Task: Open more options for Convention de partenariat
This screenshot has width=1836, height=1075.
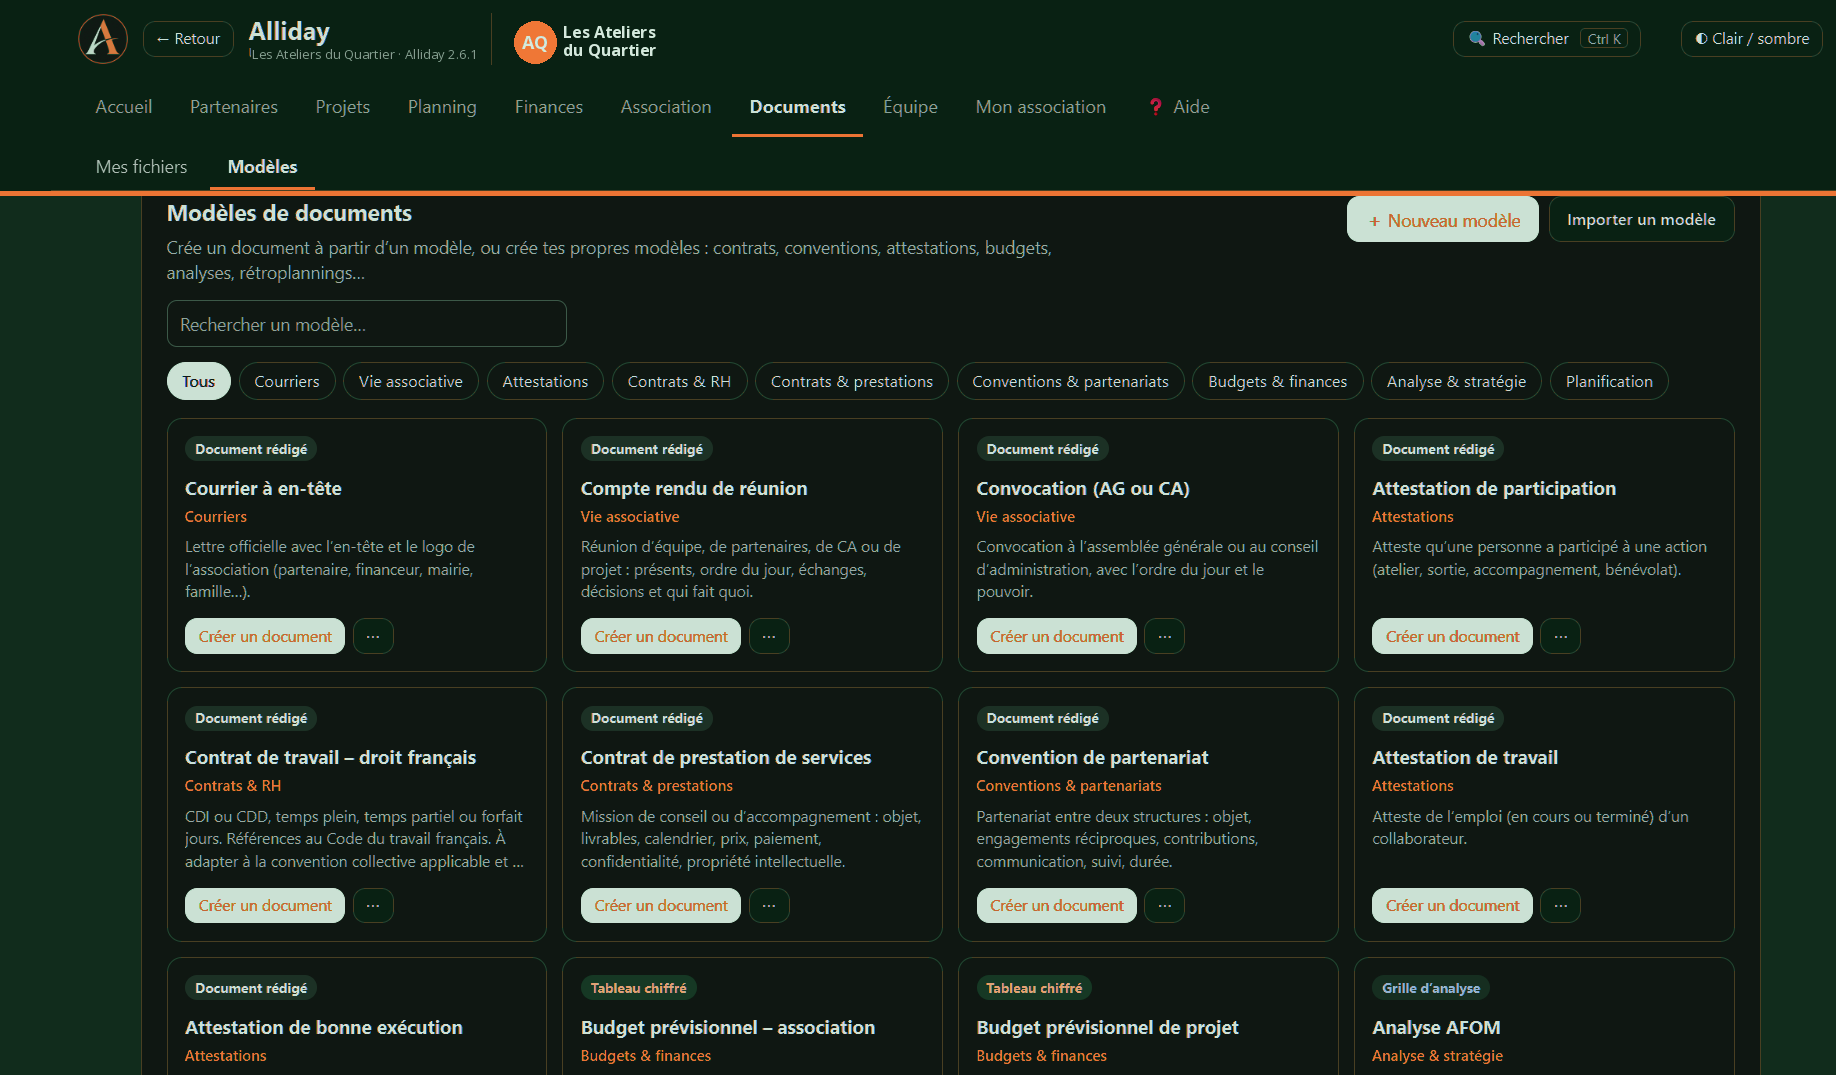Action: tap(1164, 905)
